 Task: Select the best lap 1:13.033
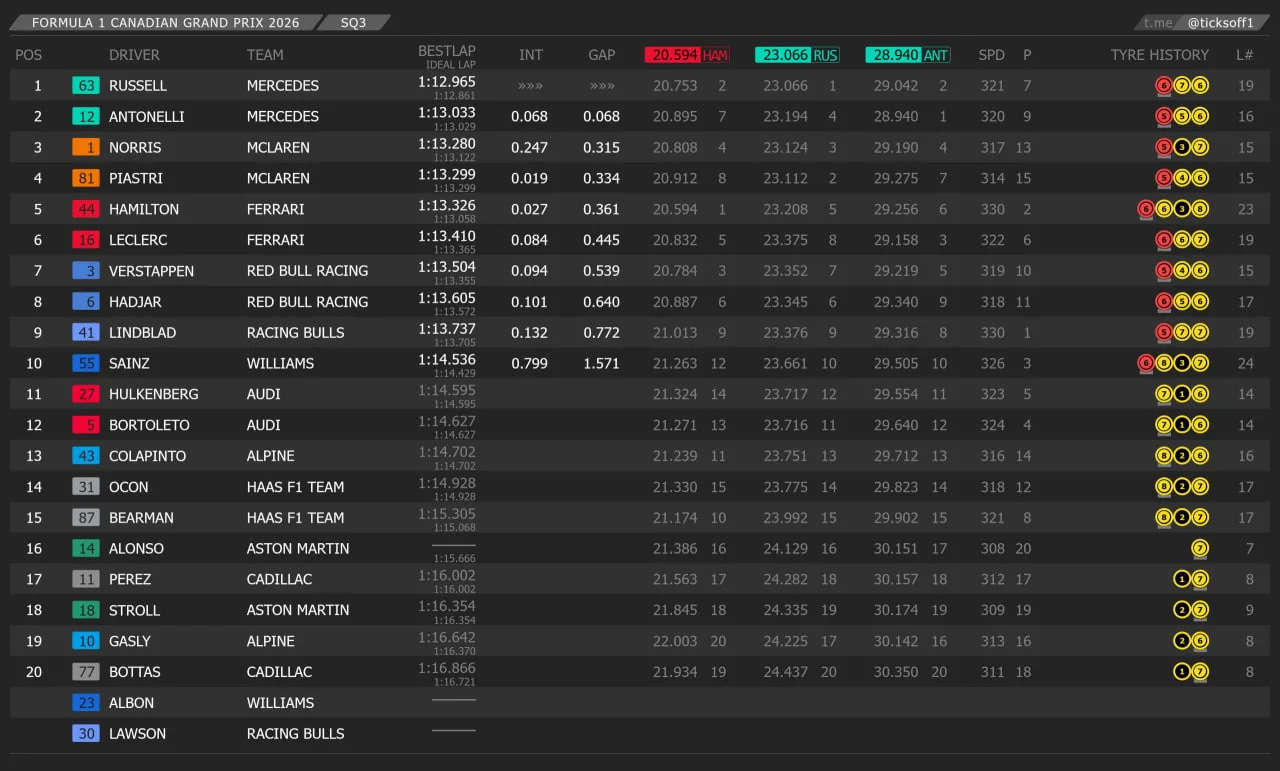pyautogui.click(x=447, y=113)
